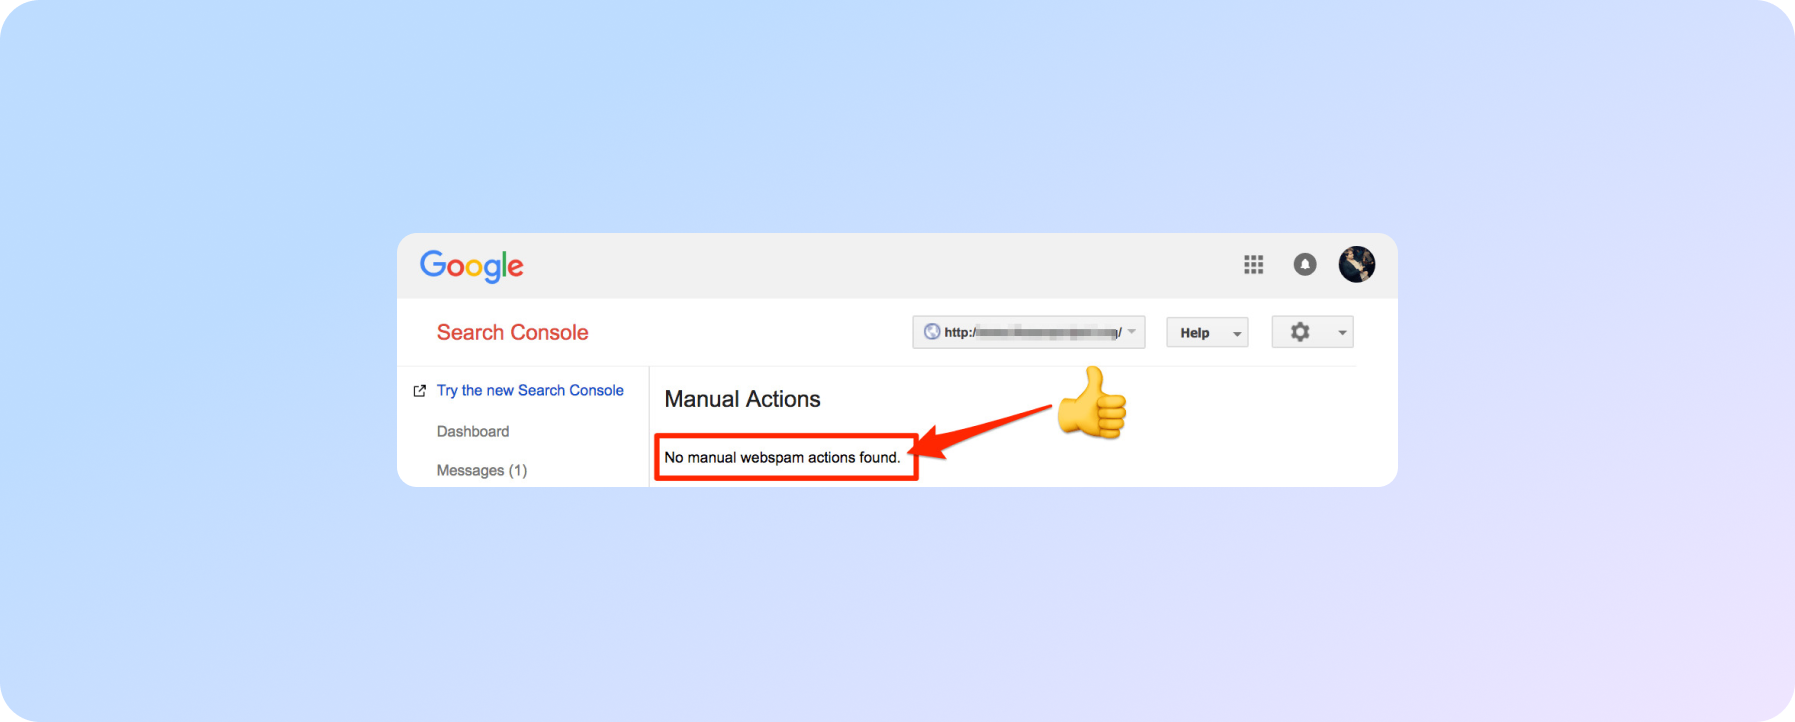Click the external link icon in sidebar
Screen dimensions: 1795x722
pyautogui.click(x=420, y=391)
